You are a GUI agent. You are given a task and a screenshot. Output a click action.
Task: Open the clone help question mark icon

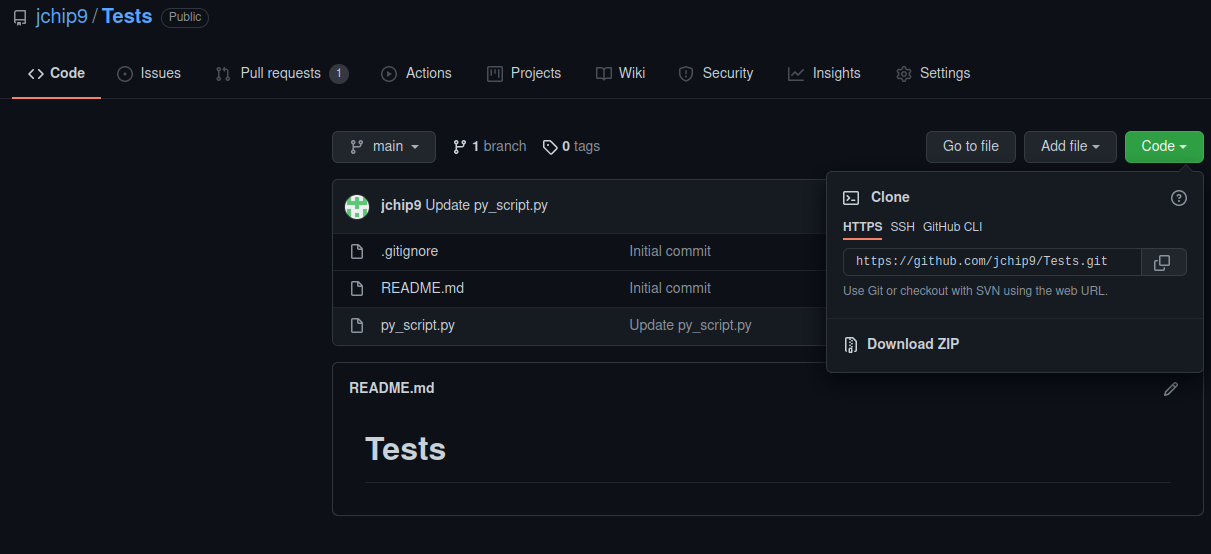[1179, 198]
